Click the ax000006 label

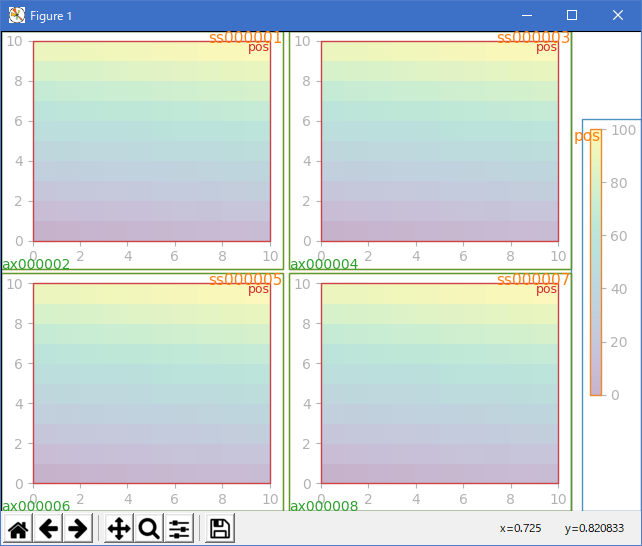(x=36, y=506)
